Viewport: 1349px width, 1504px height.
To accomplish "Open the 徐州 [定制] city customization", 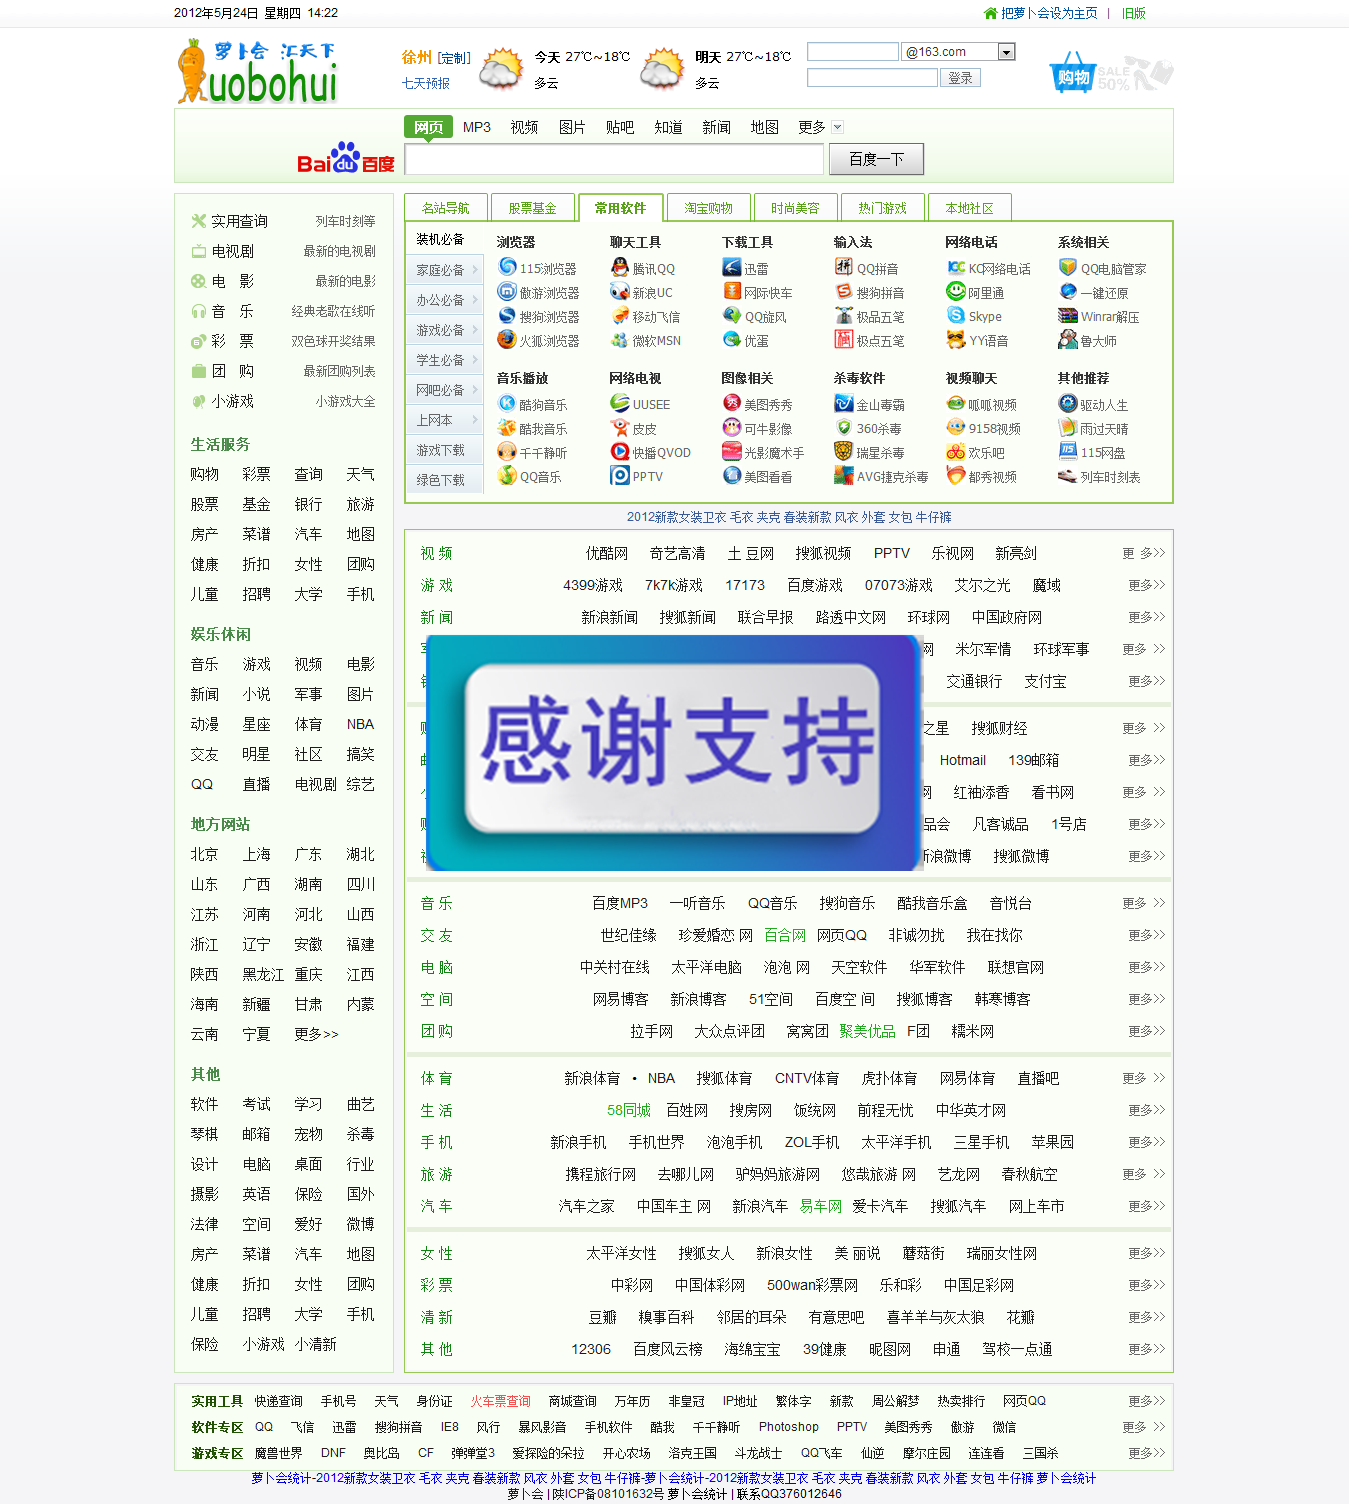I will coord(454,59).
